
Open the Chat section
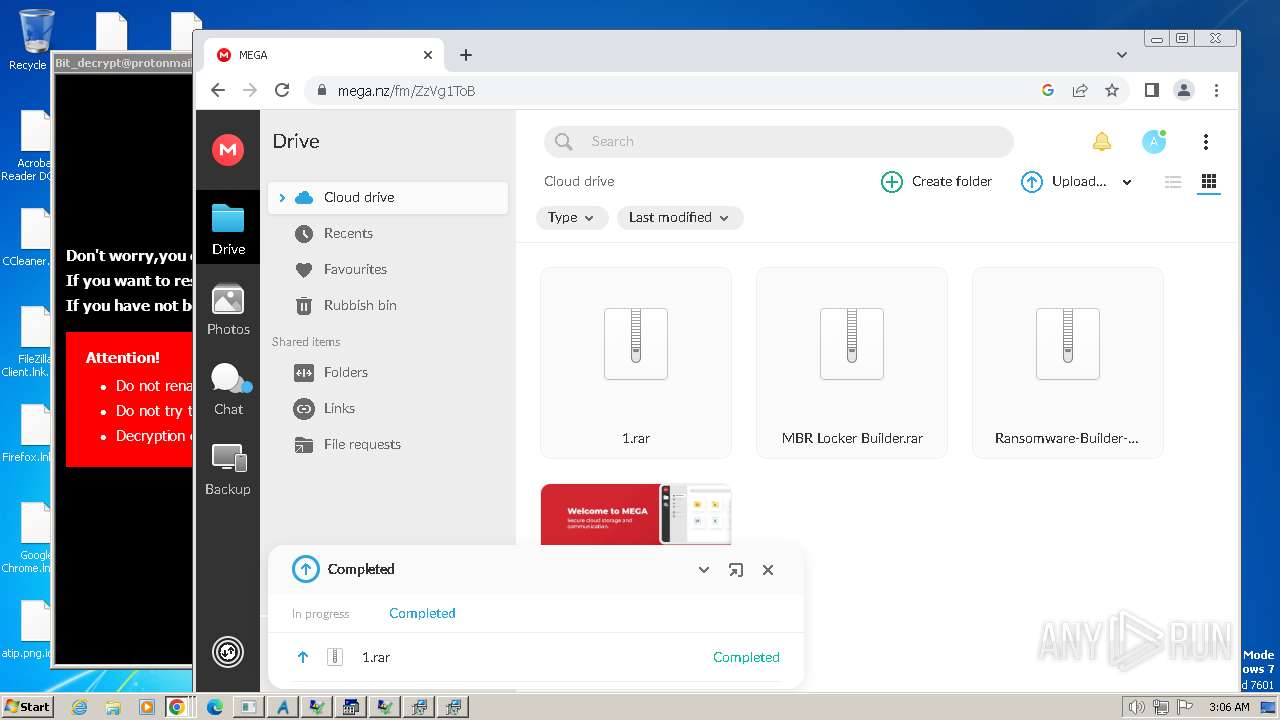(228, 389)
